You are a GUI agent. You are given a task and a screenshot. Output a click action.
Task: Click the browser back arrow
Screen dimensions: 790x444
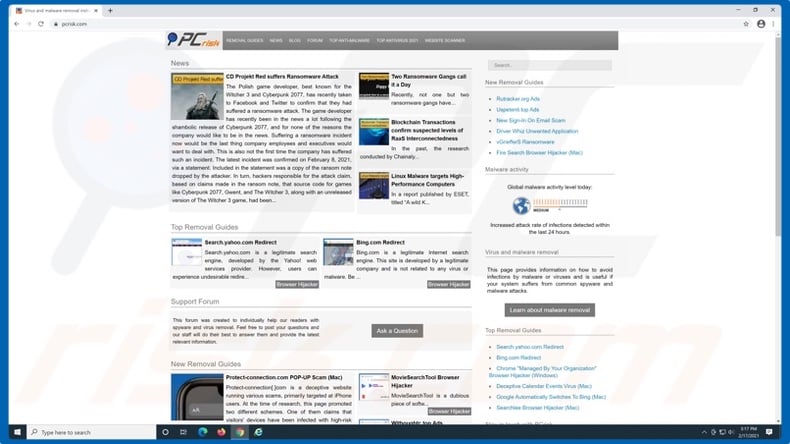click(17, 24)
